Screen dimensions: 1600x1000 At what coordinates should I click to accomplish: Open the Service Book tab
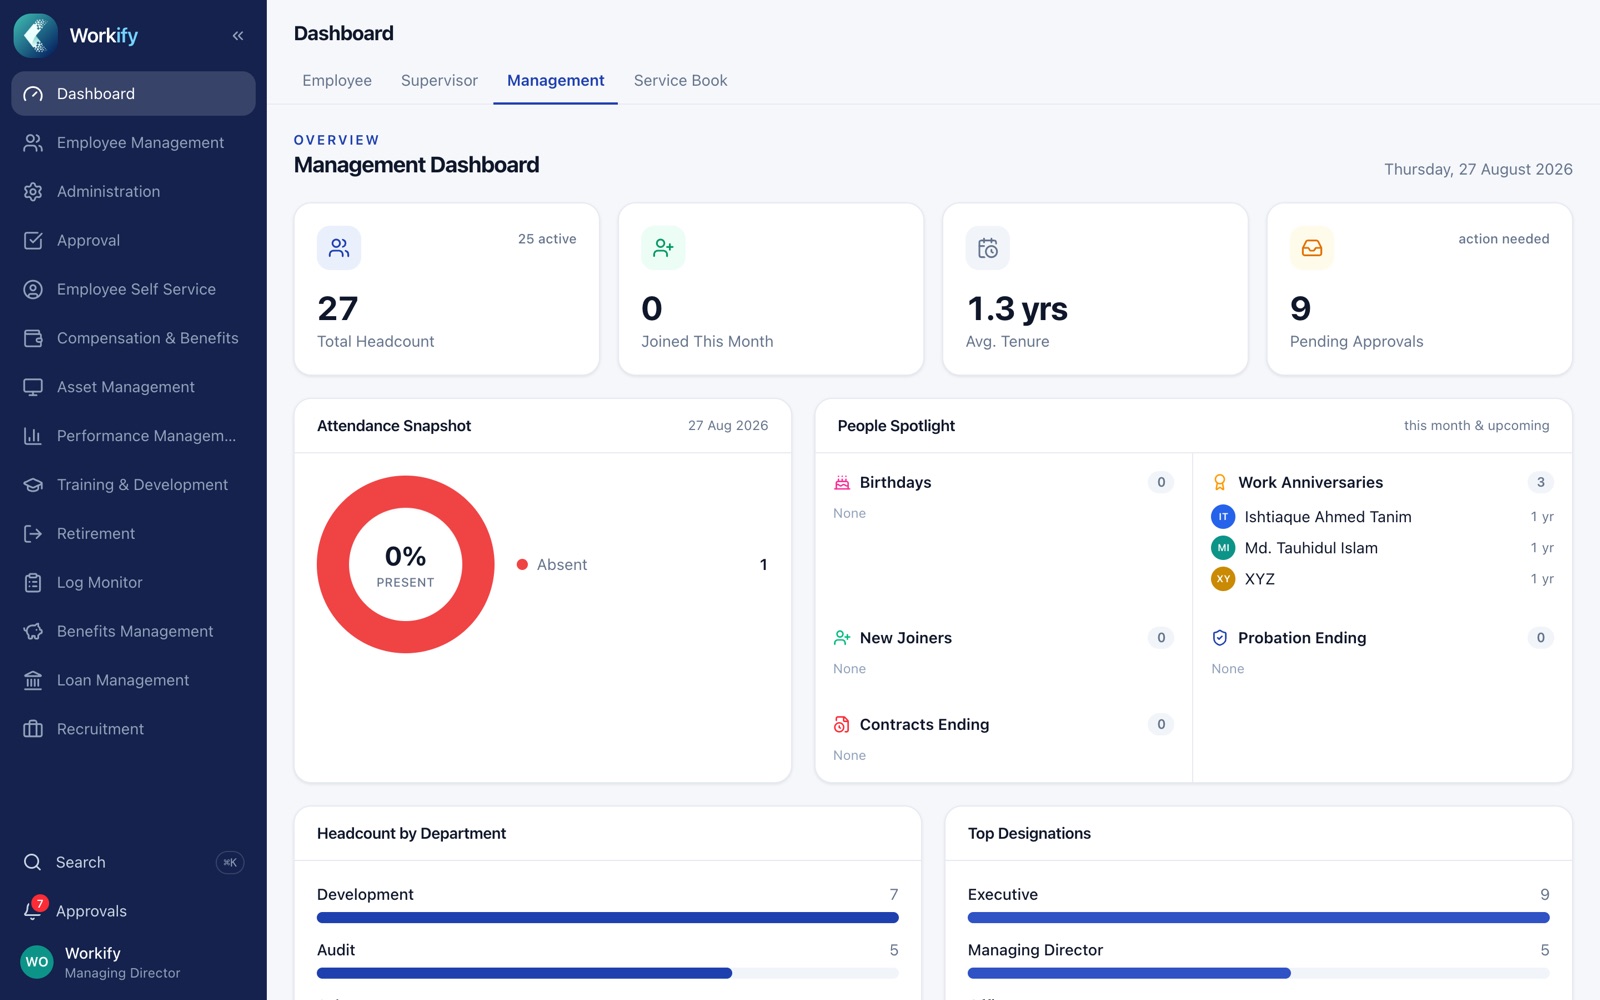pyautogui.click(x=680, y=81)
